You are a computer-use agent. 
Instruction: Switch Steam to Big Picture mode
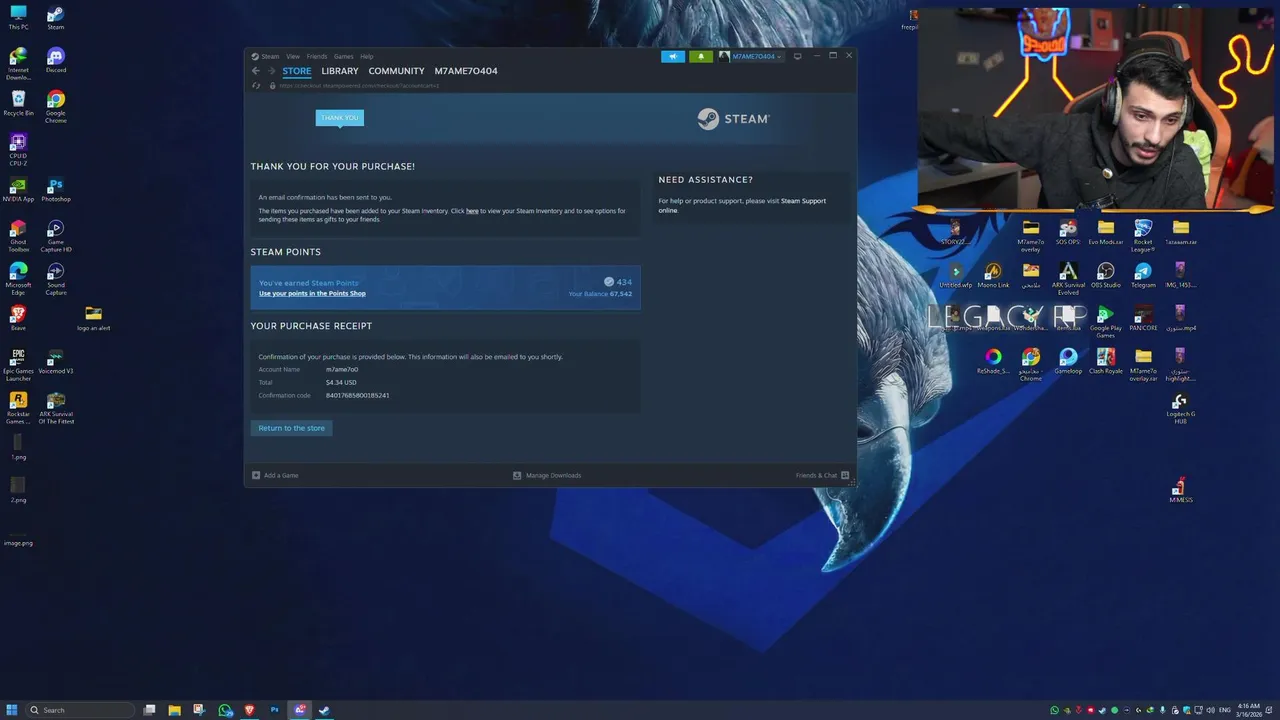coord(797,56)
